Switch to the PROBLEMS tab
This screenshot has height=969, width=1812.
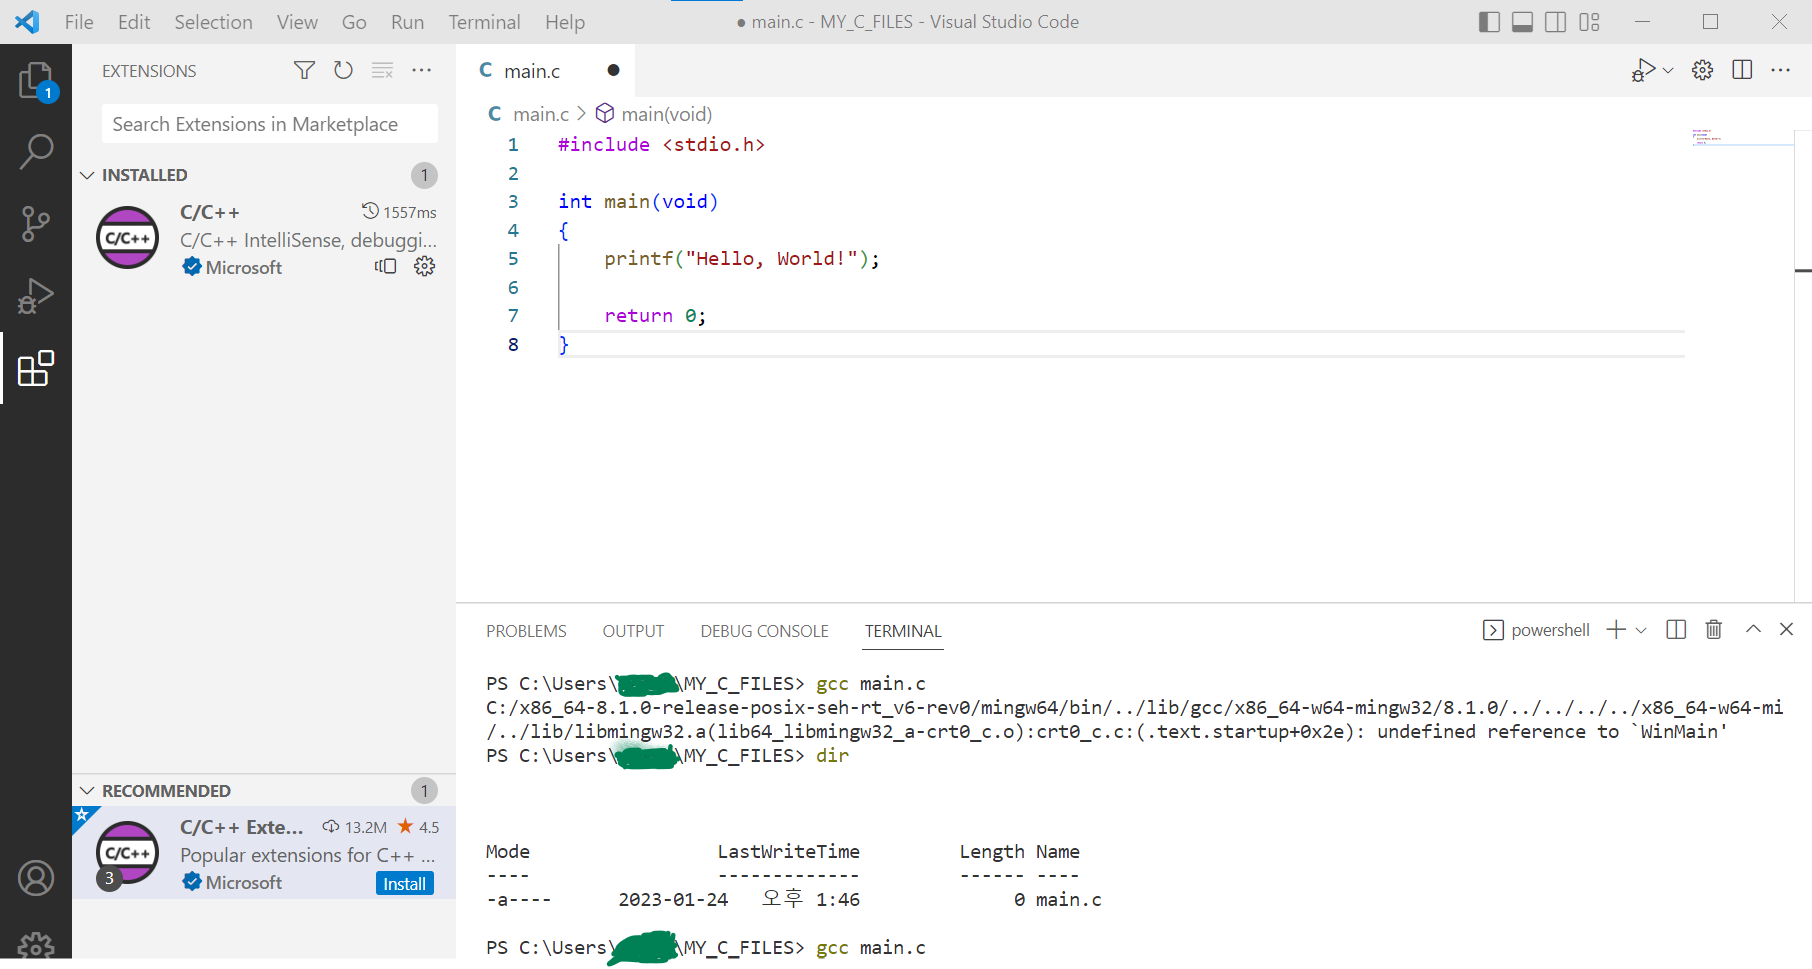pyautogui.click(x=526, y=631)
